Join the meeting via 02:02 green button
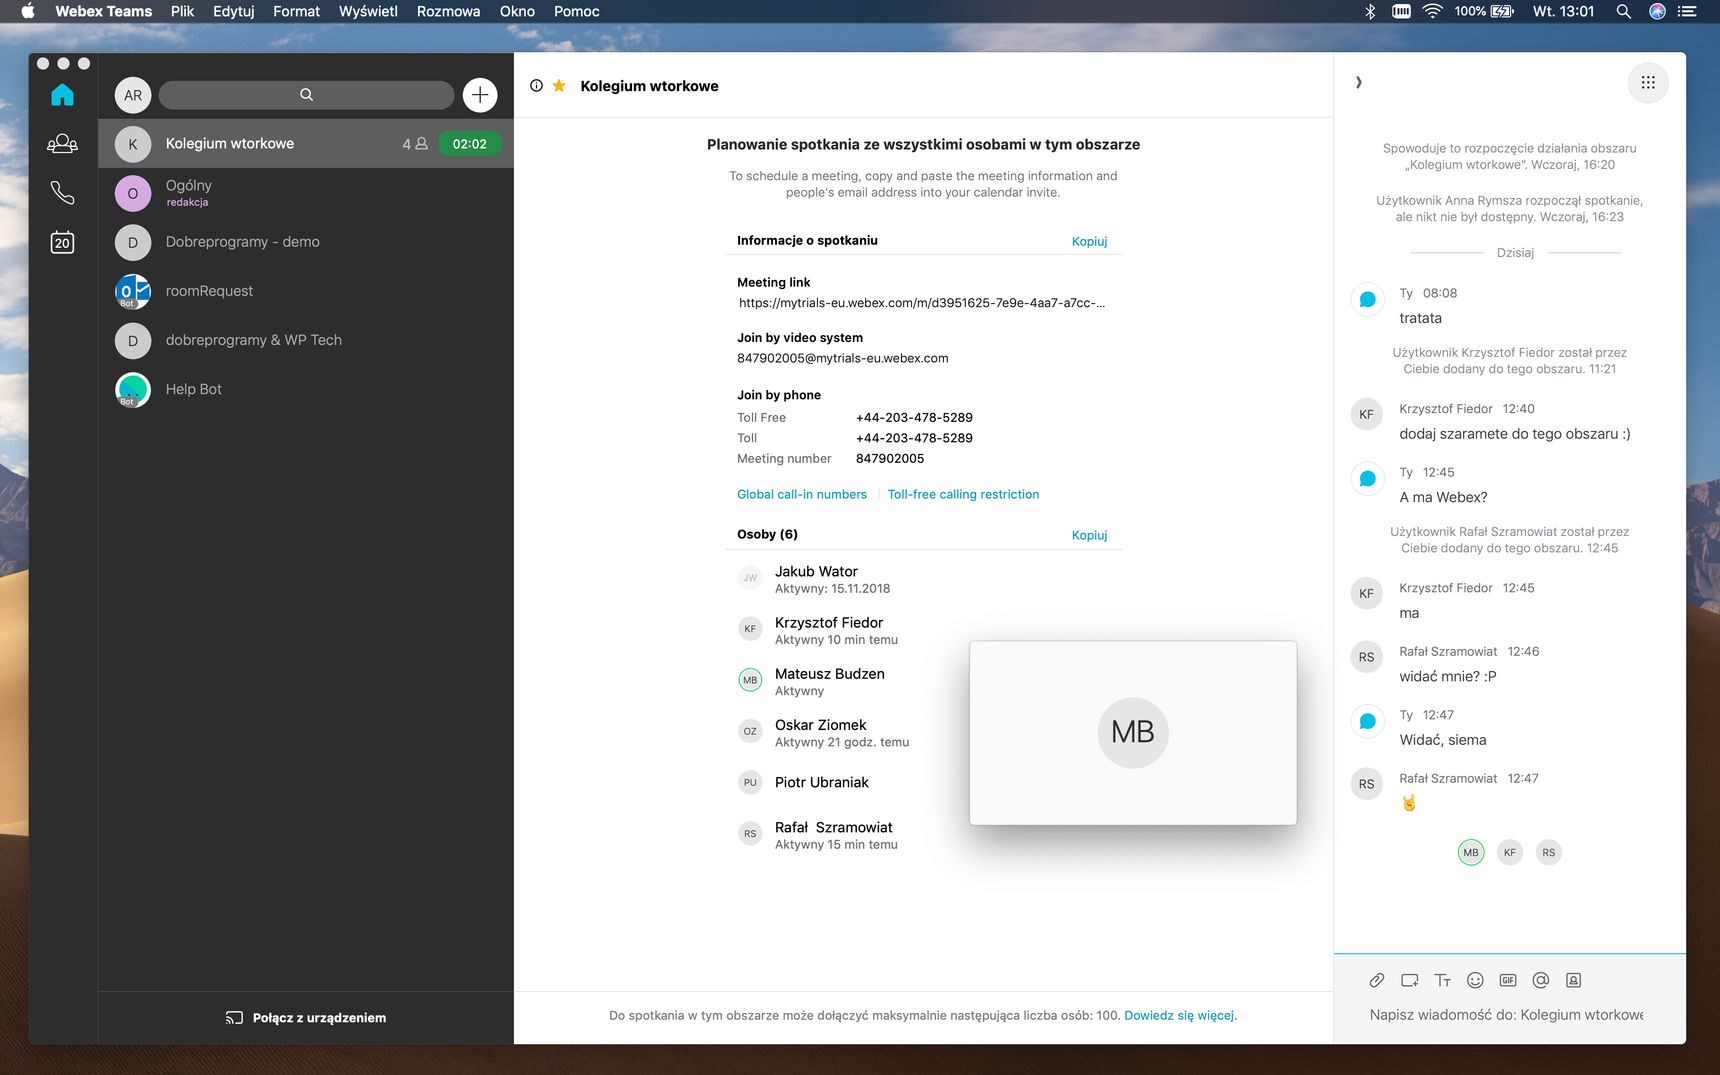Screen dimensions: 1720x1075 pyautogui.click(x=469, y=144)
